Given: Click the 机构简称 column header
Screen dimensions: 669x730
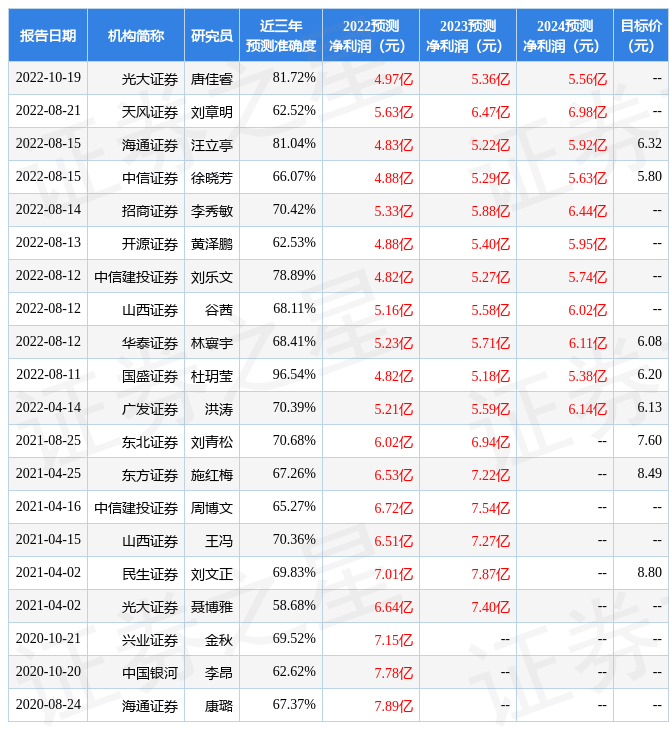Looking at the screenshot, I should [136, 35].
